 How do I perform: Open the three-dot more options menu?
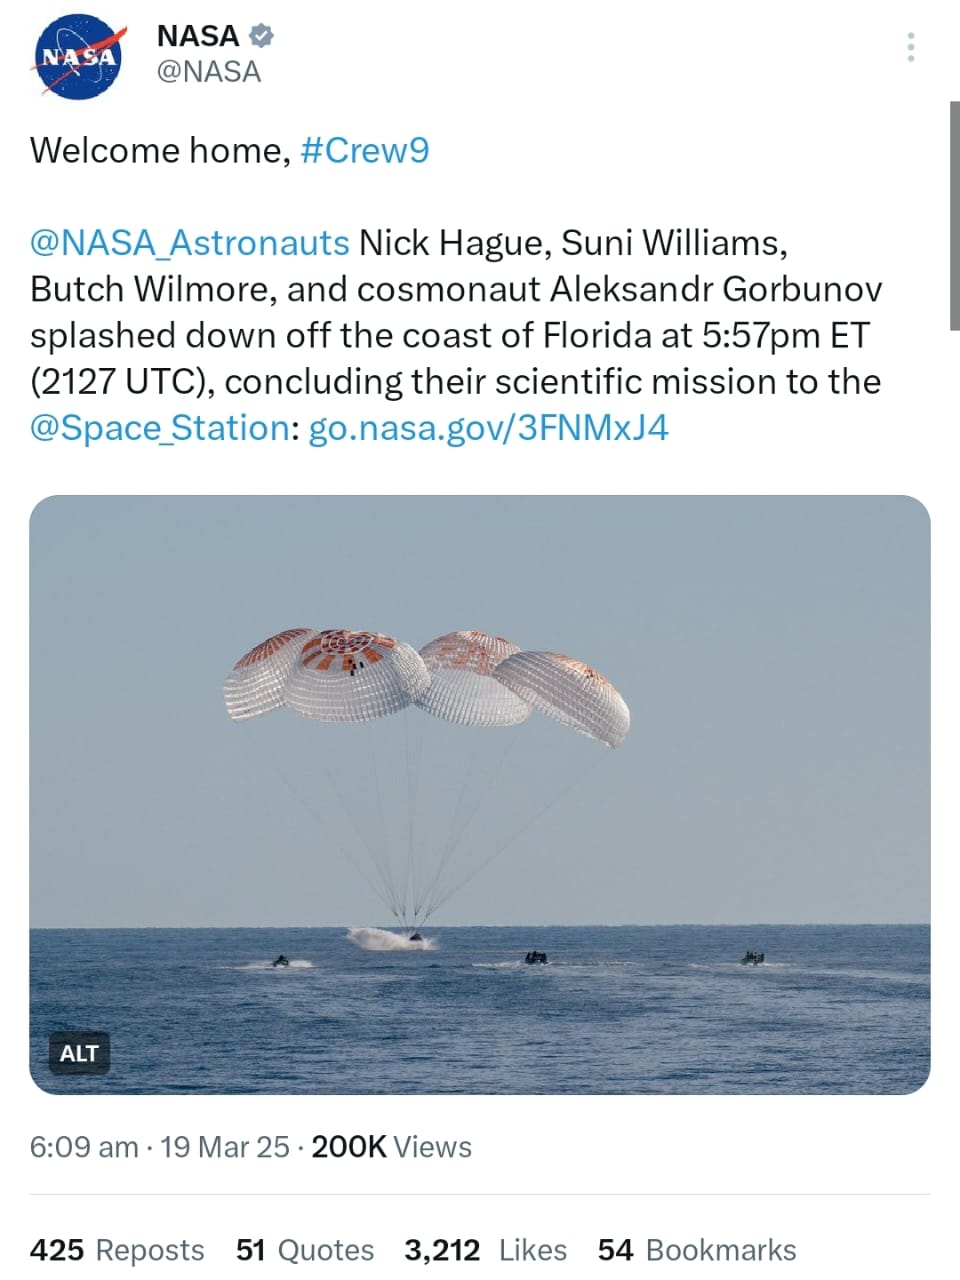tap(910, 47)
